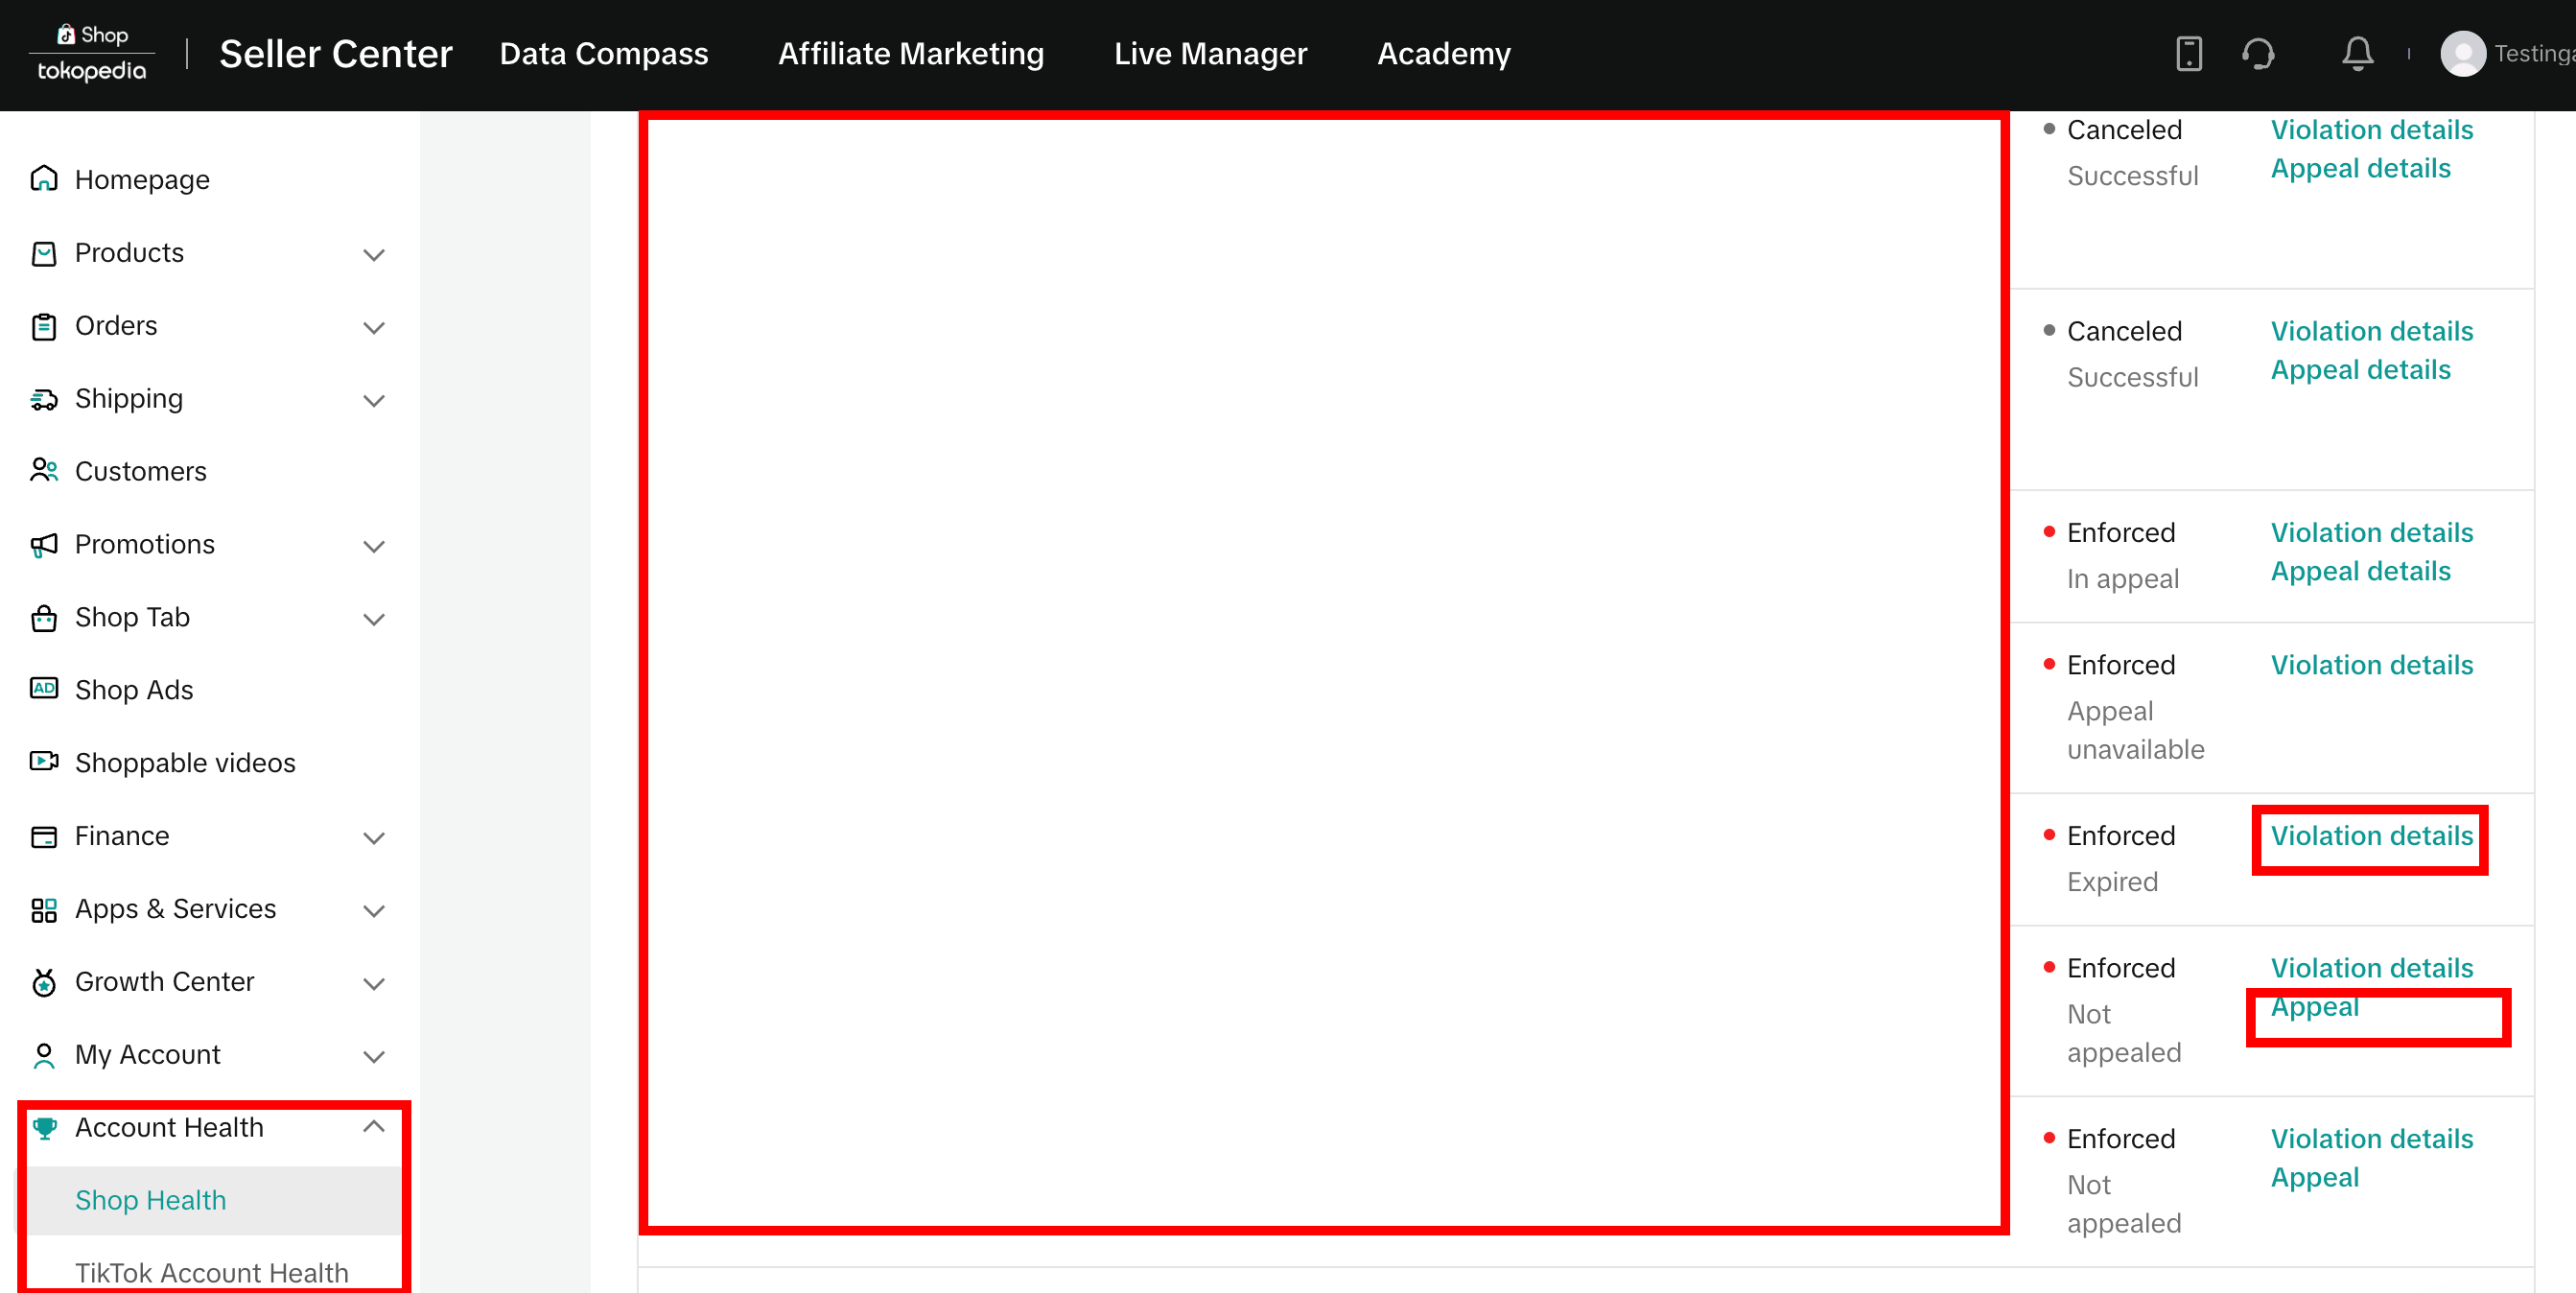This screenshot has width=2576, height=1293.
Task: Open Violation details for Expired row
Action: [2371, 836]
